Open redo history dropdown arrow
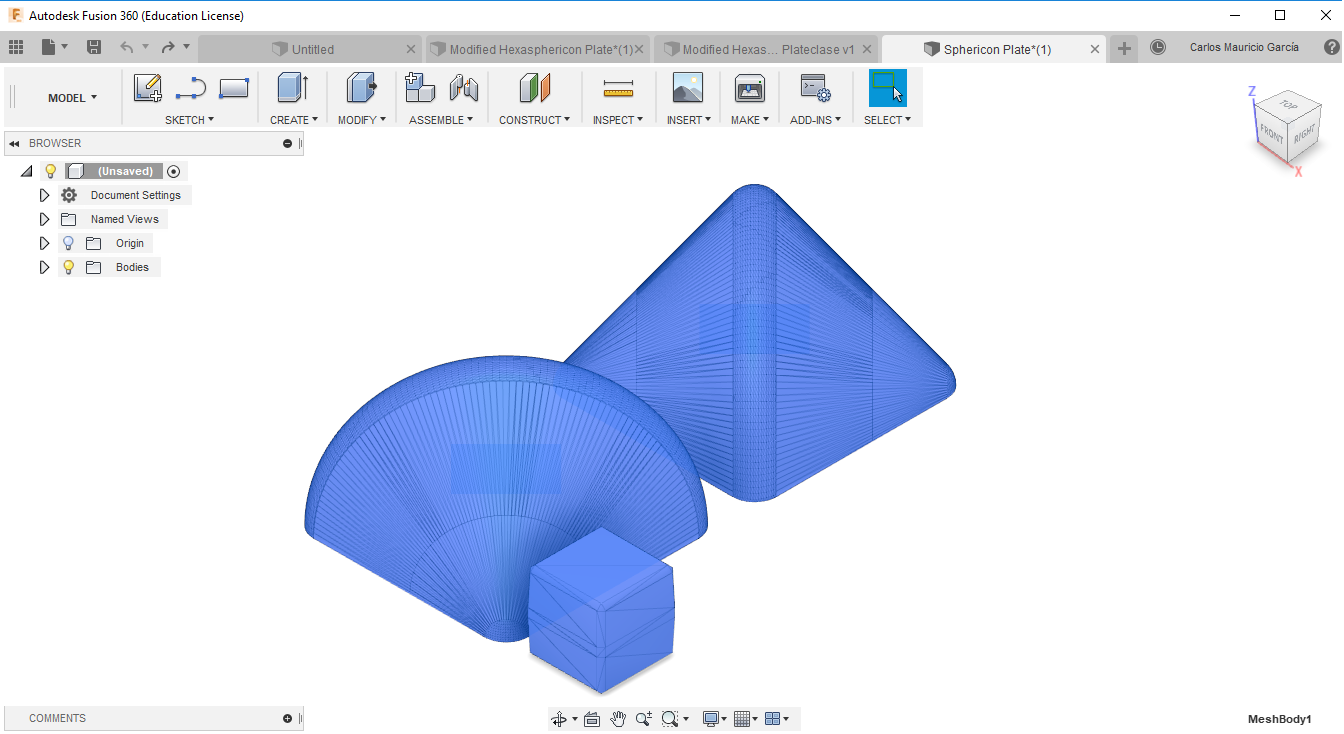The width and height of the screenshot is (1344, 734). click(x=187, y=47)
